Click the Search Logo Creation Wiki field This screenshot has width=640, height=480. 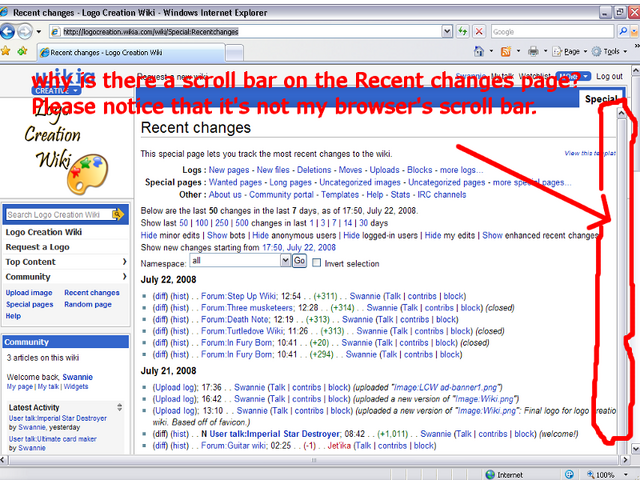coord(59,215)
